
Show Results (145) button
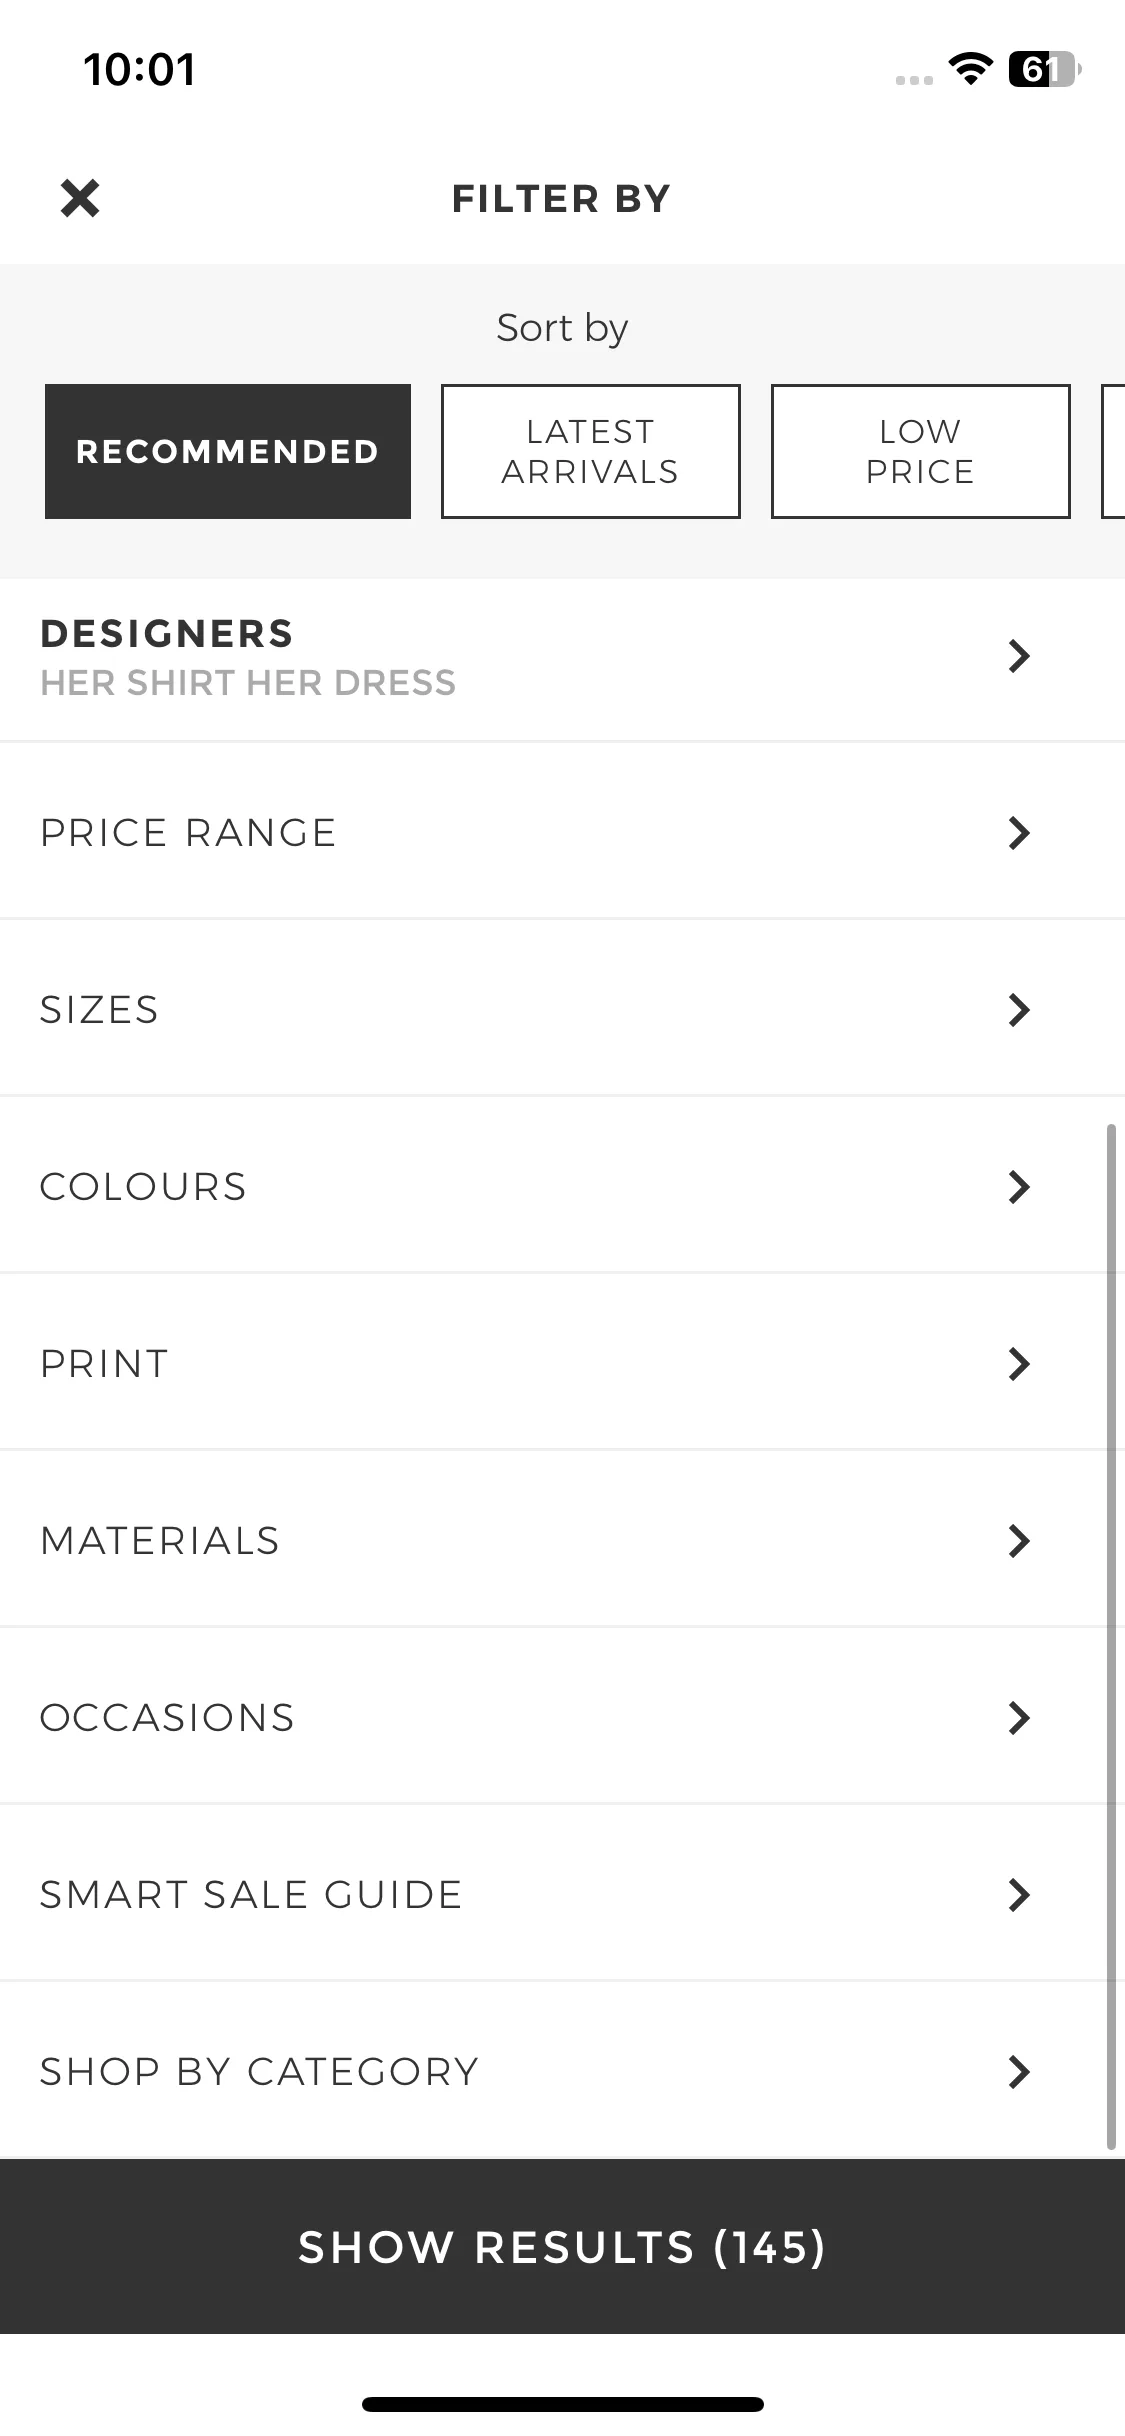pyautogui.click(x=562, y=2247)
